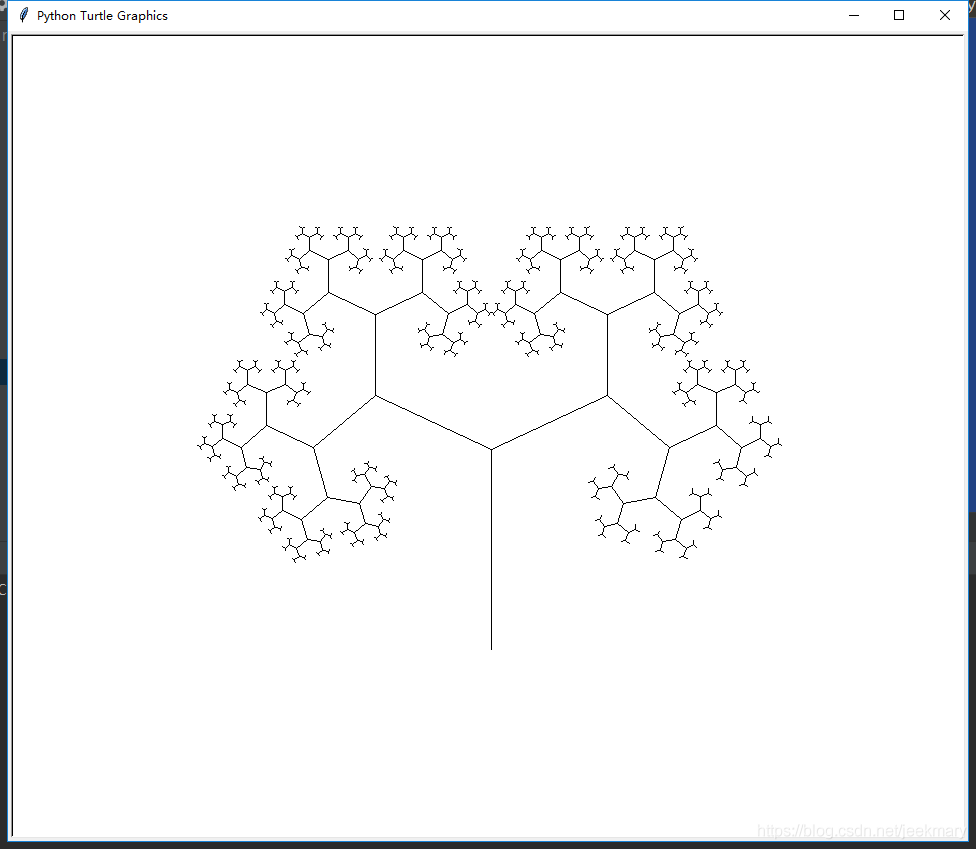Click the "Python Turtle Graphics" window title
976x849 pixels.
102,16
